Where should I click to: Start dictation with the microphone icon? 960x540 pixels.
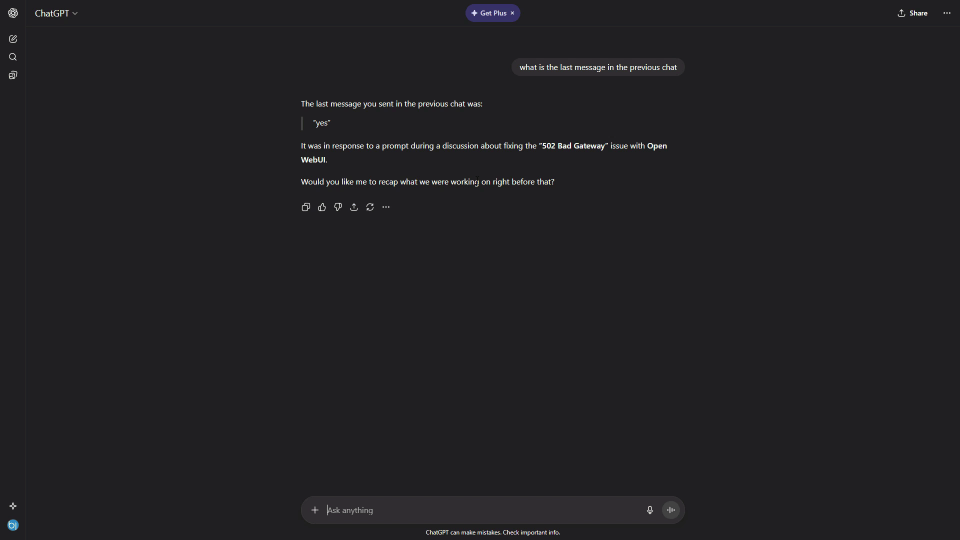(650, 510)
